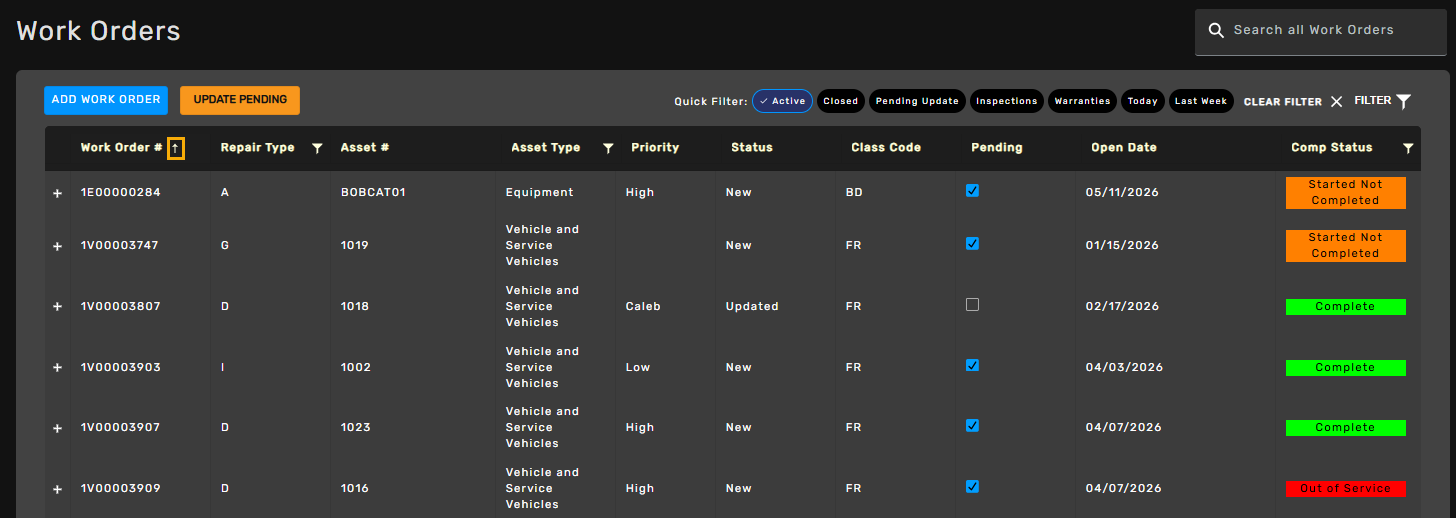Click green Complete badge for 1V00003907
Image resolution: width=1456 pixels, height=518 pixels.
(1346, 428)
